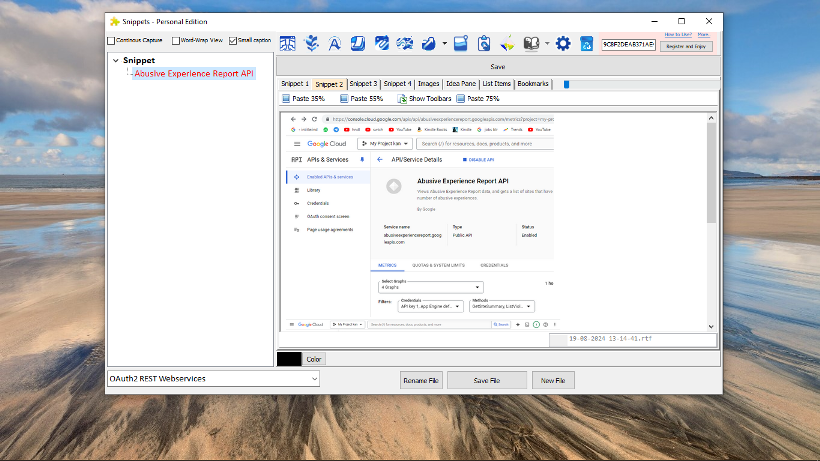This screenshot has height=461, width=820.
Task: Click the file name field showing 19-08-2024 13-14-41.rtf
Action: 633,339
